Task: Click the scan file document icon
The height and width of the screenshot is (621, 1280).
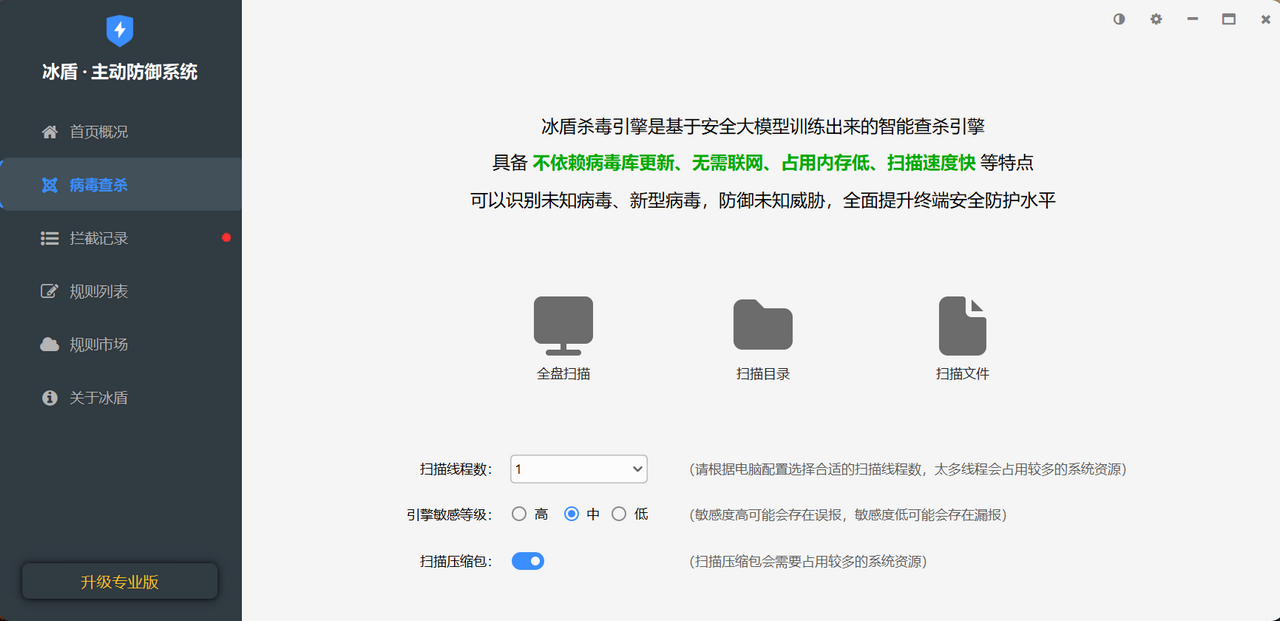Action: [962, 325]
